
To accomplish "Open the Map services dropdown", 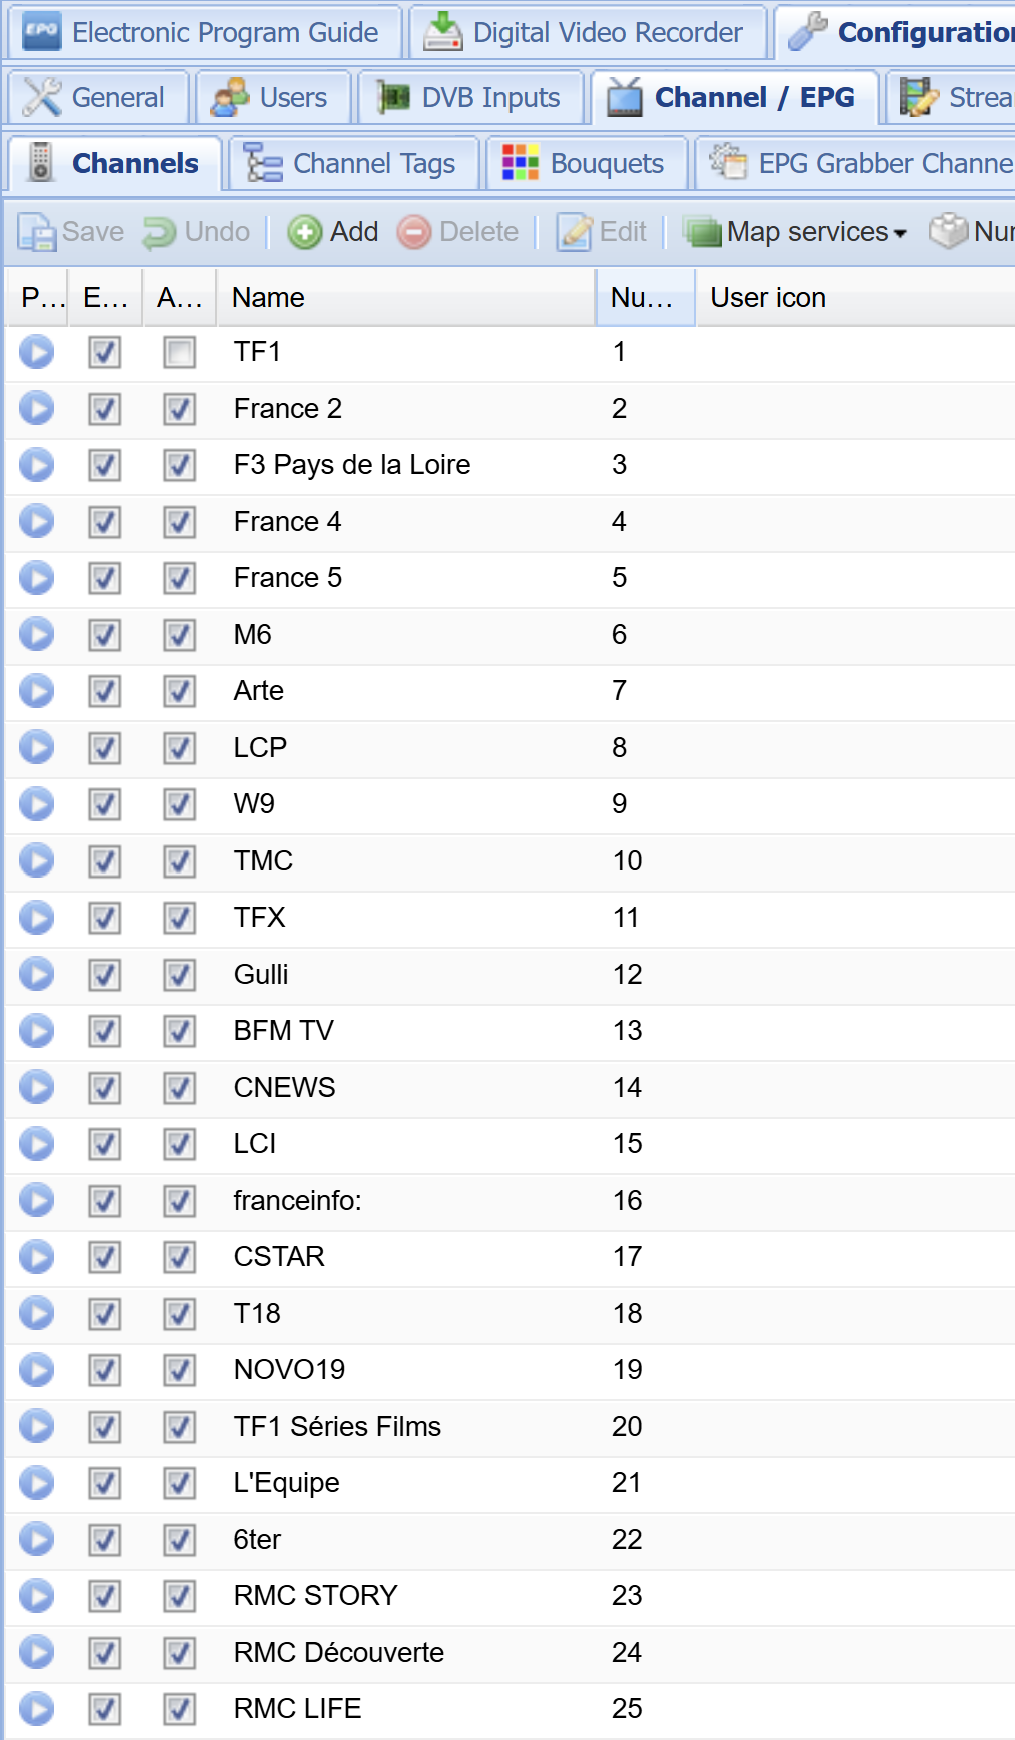I will coord(796,232).
